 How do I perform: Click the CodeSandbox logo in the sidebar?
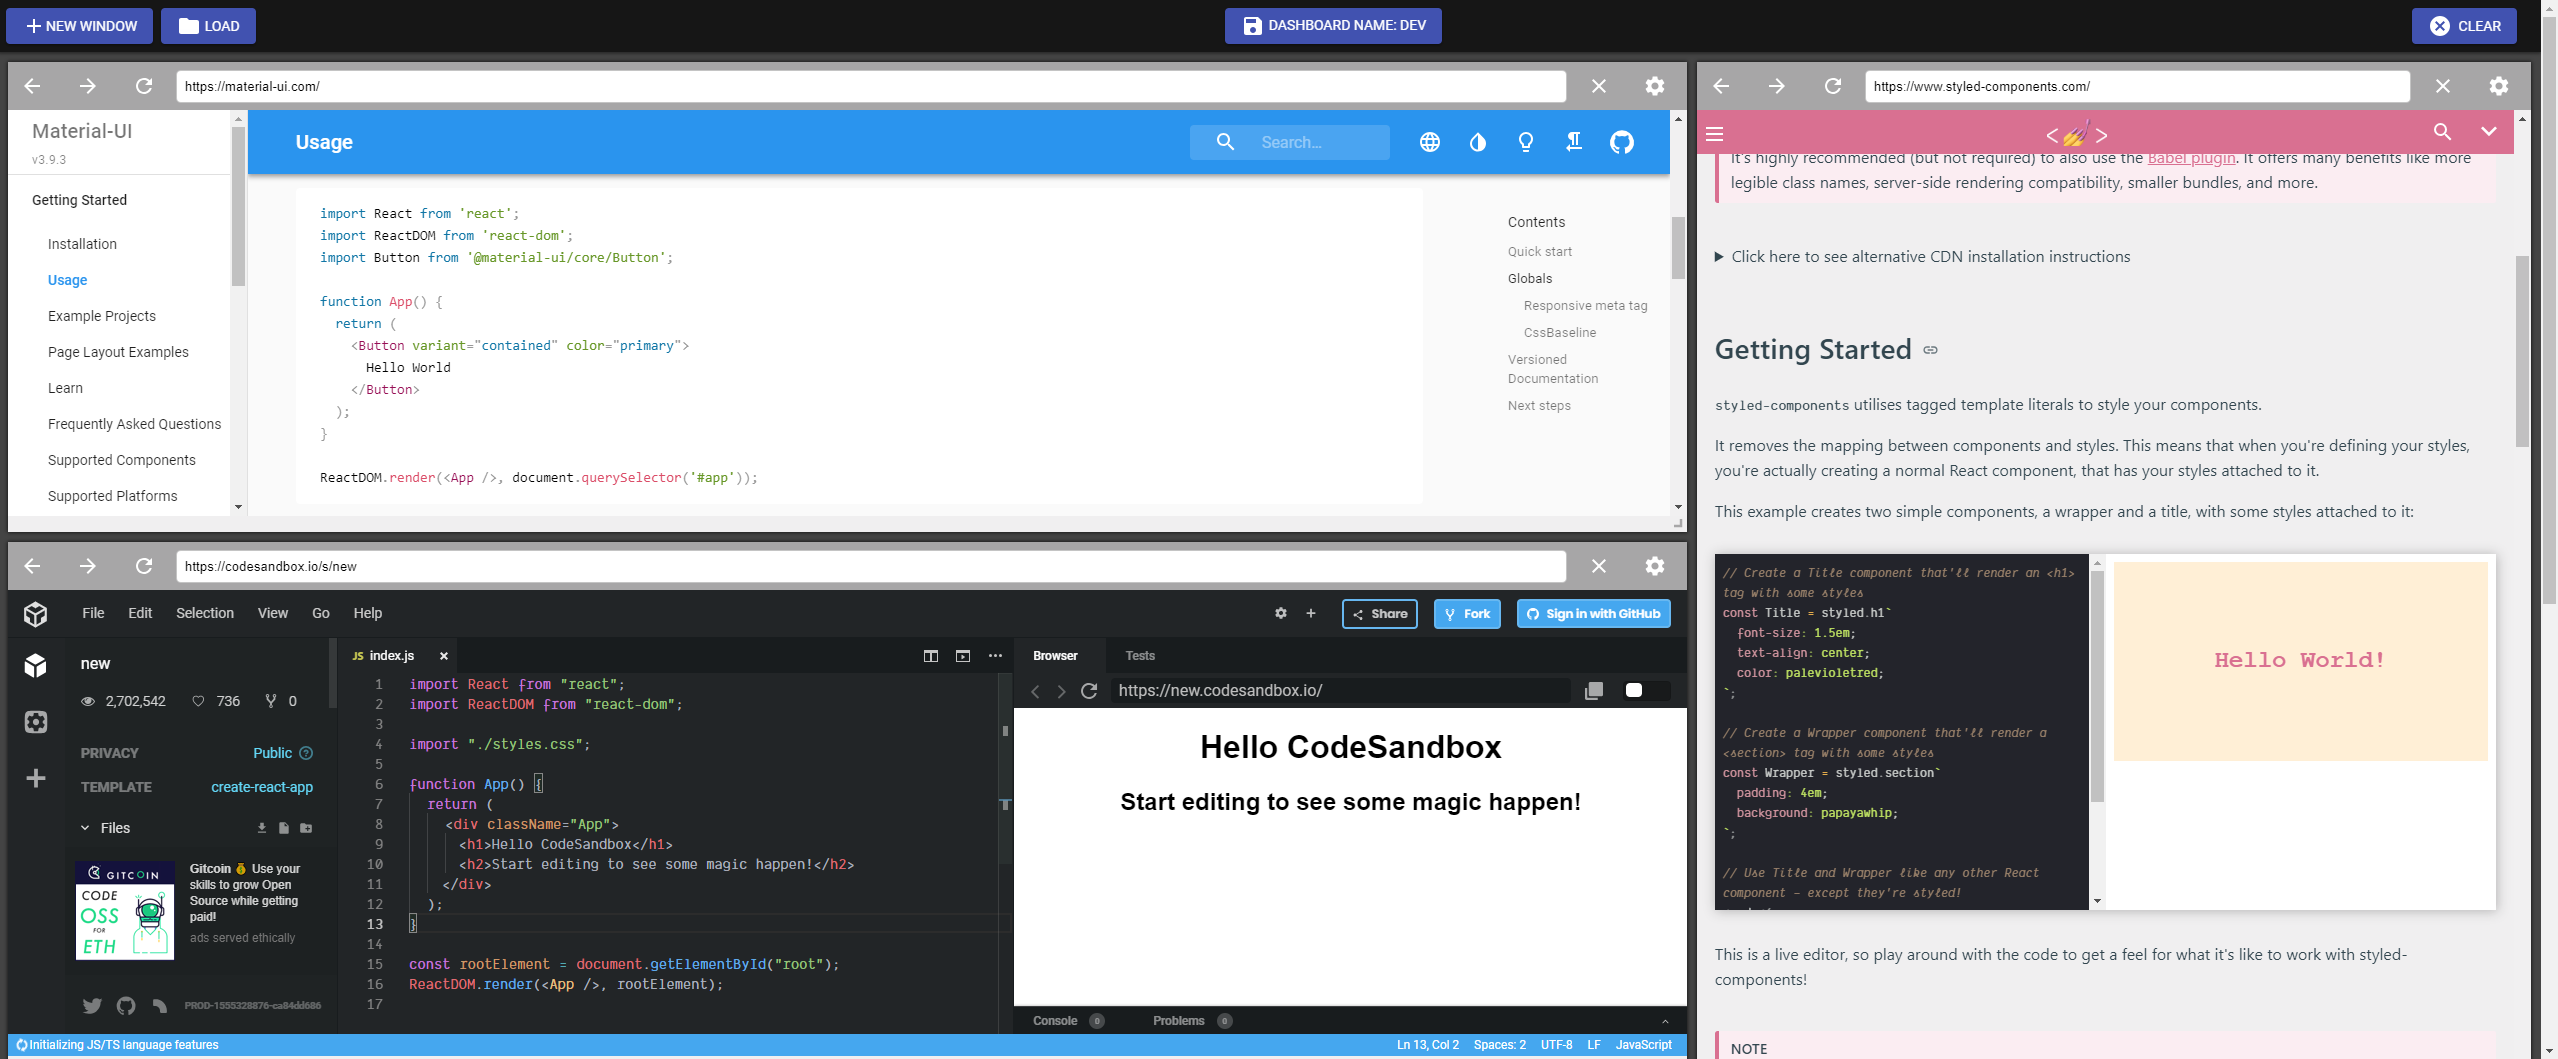[x=35, y=614]
